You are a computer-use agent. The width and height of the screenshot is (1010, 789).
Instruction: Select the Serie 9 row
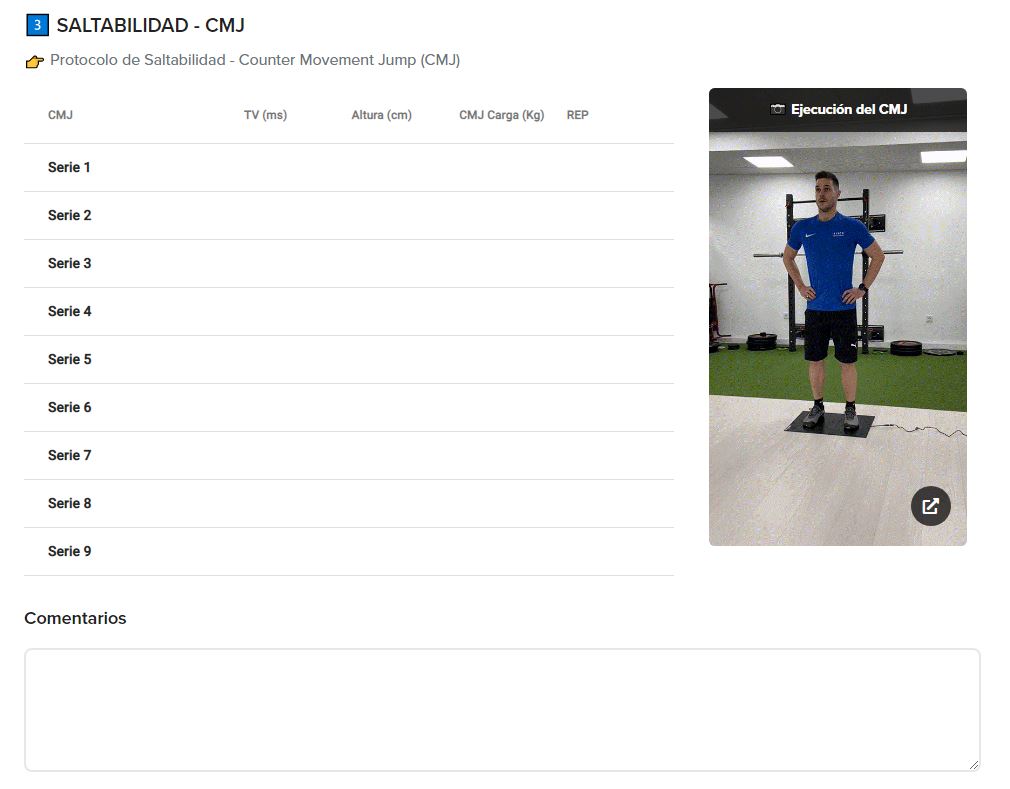pyautogui.click(x=349, y=551)
